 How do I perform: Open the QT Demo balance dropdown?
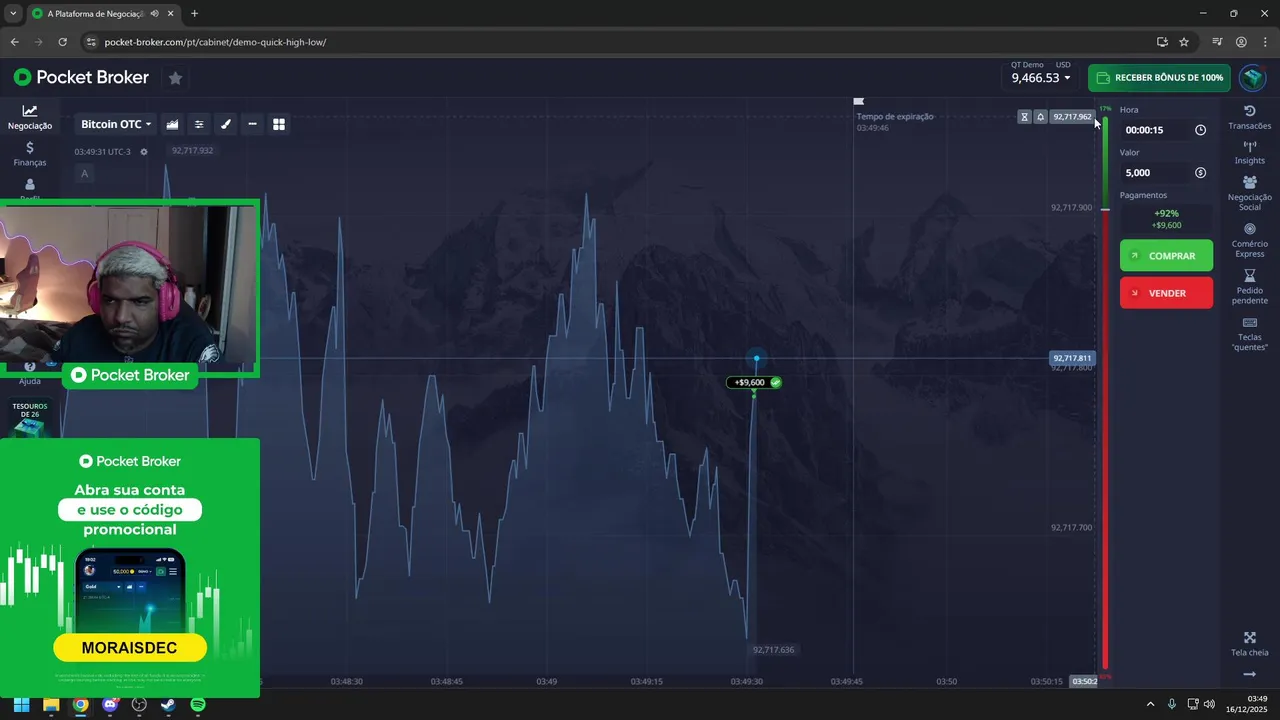[1041, 77]
